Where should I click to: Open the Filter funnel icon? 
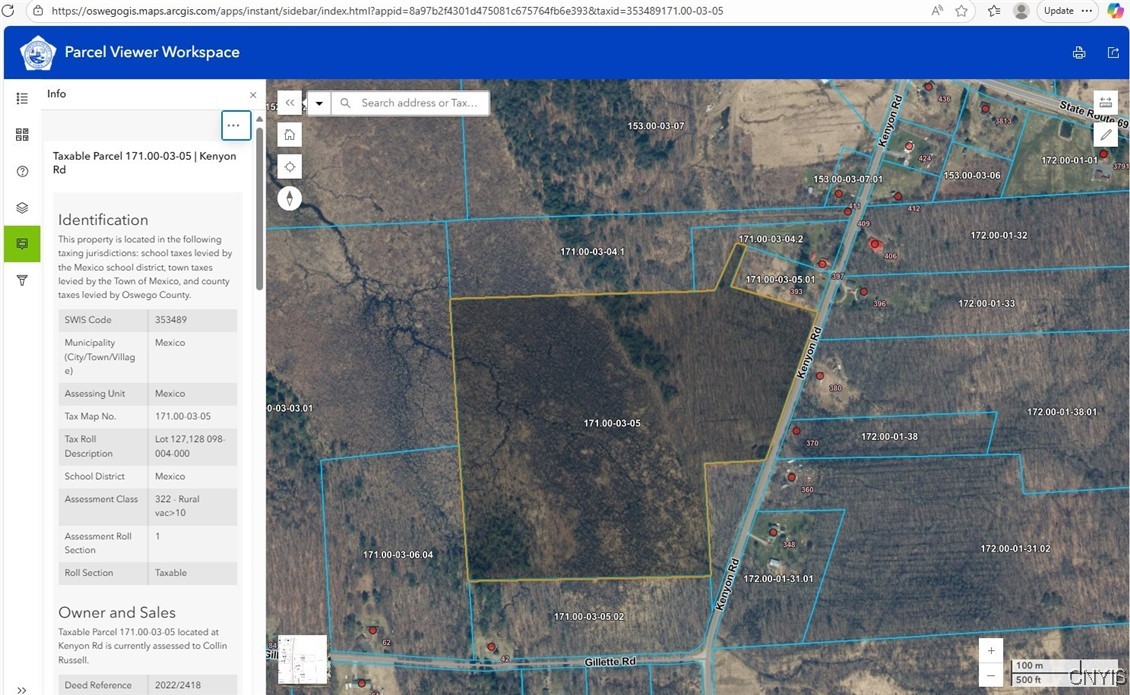(22, 281)
